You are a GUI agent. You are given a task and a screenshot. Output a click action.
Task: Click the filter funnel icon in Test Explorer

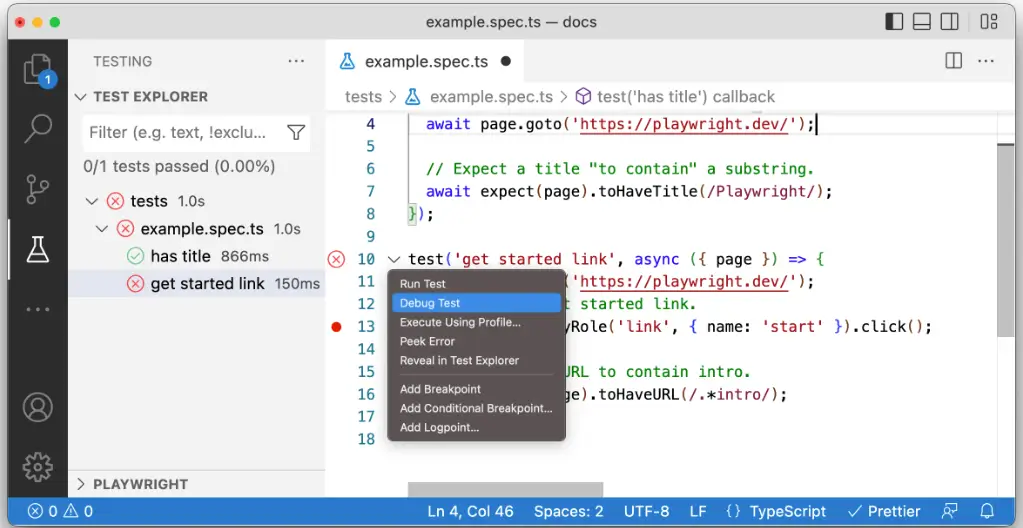click(x=296, y=132)
